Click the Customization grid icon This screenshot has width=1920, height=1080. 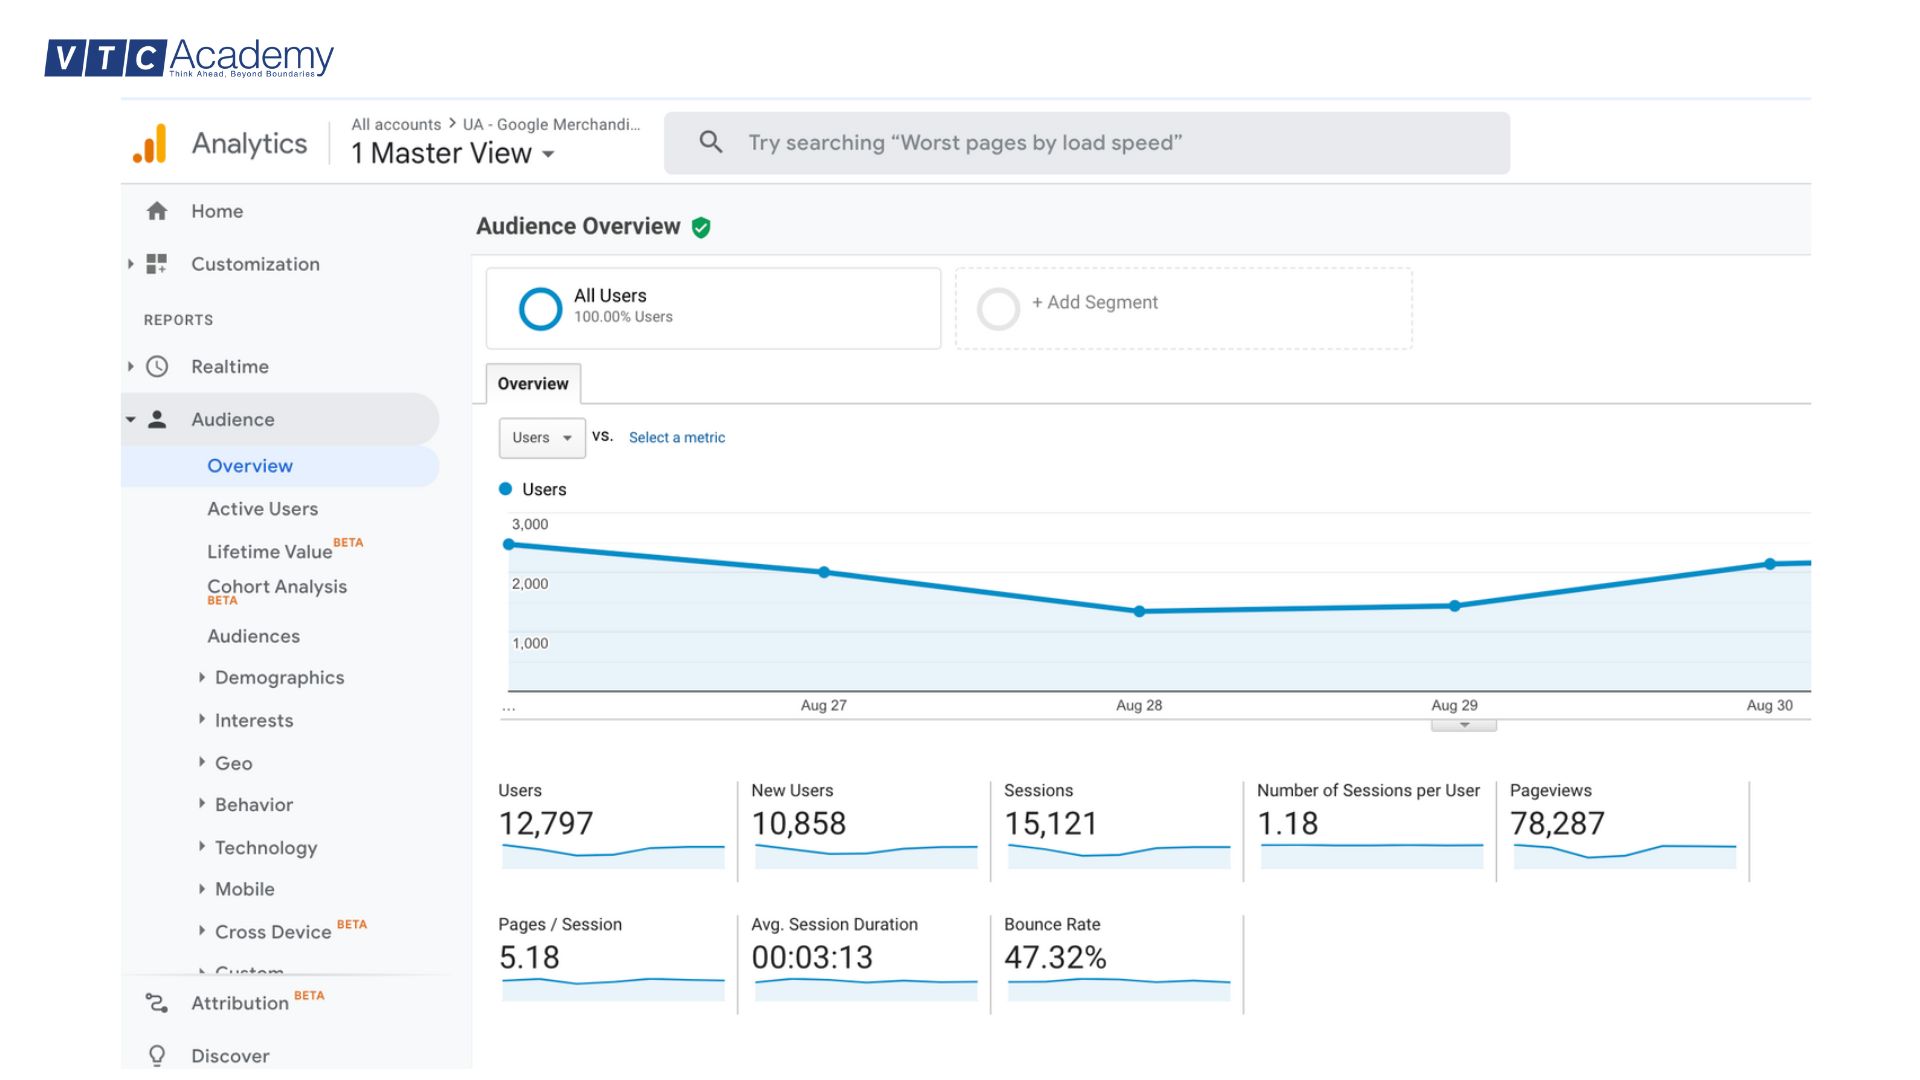[x=157, y=264]
